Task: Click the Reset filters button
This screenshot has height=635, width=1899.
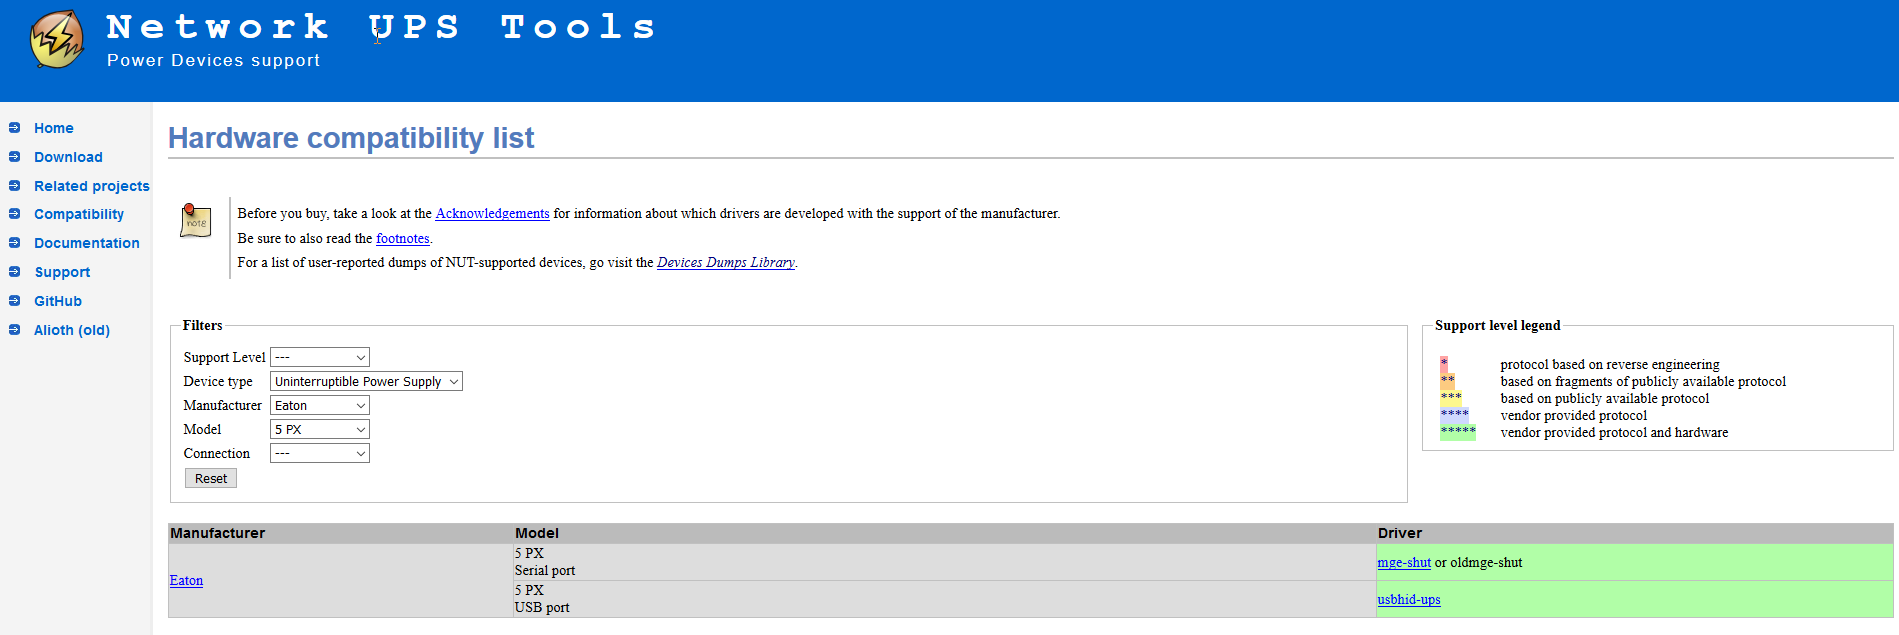Action: click(x=211, y=478)
